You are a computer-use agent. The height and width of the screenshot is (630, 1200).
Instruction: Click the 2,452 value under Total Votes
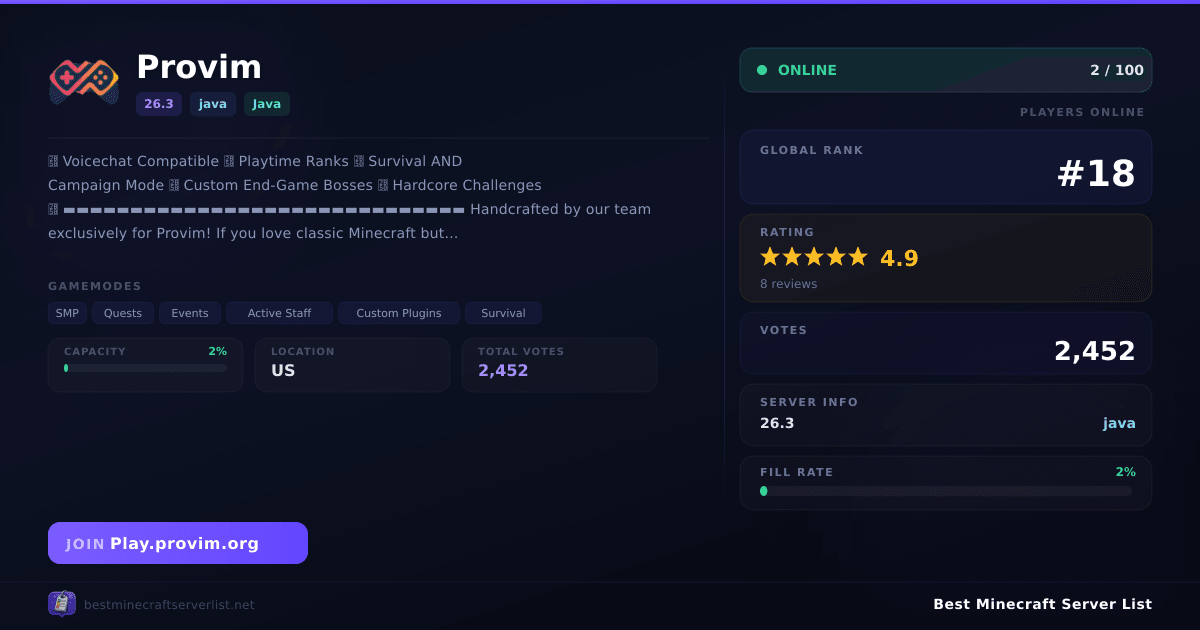pyautogui.click(x=503, y=370)
